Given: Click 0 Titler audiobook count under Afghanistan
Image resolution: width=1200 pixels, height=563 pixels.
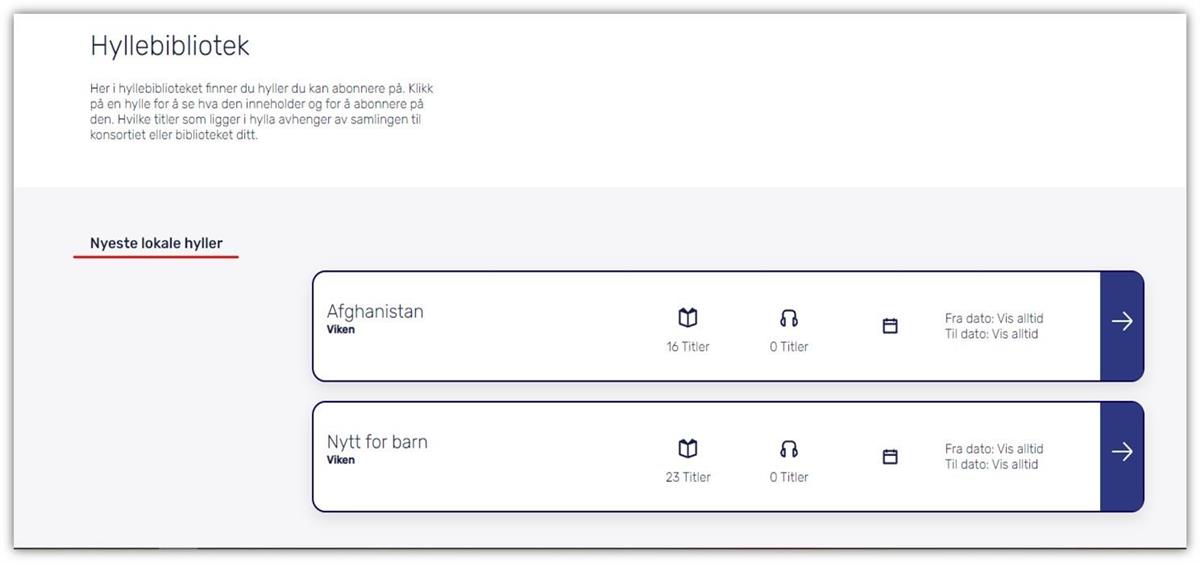Looking at the screenshot, I should pyautogui.click(x=789, y=347).
